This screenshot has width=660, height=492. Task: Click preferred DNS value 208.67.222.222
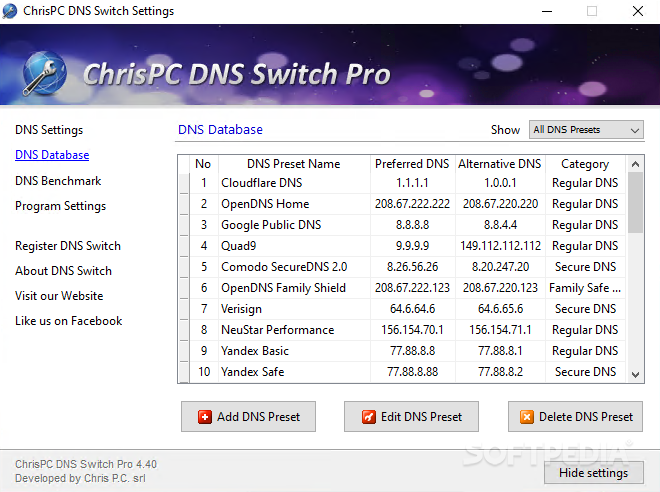point(412,204)
